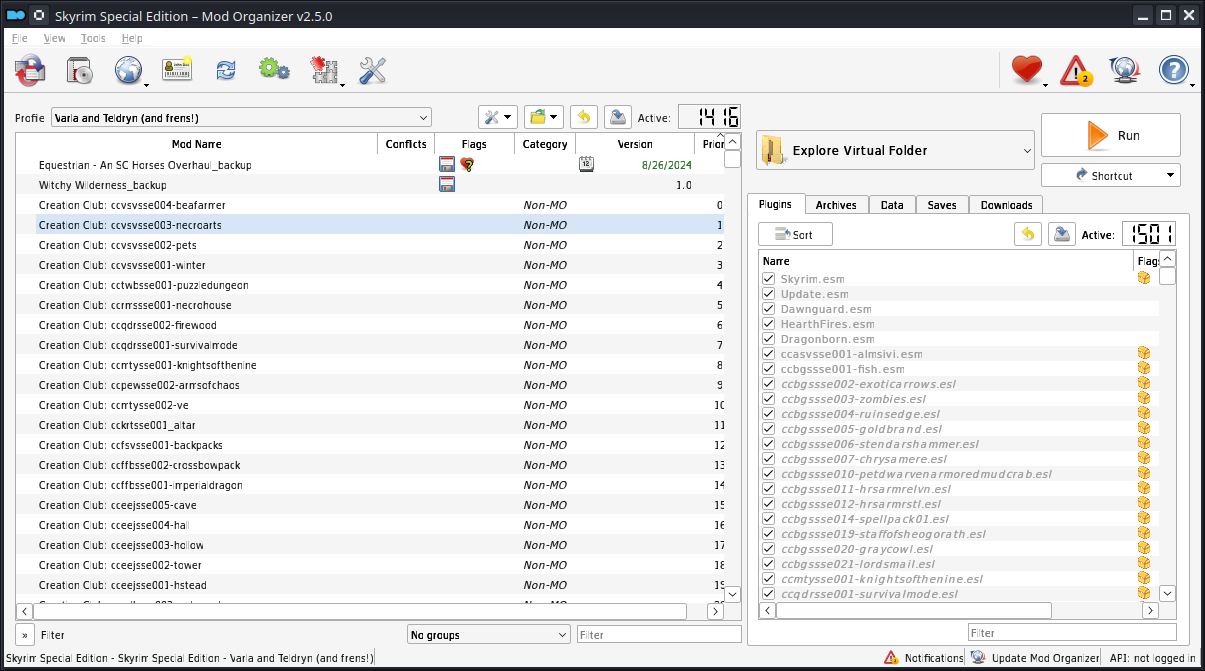Viewport: 1205px width, 671px height.
Task: Click the mod list horizontal scrollbar
Action: tap(360, 610)
